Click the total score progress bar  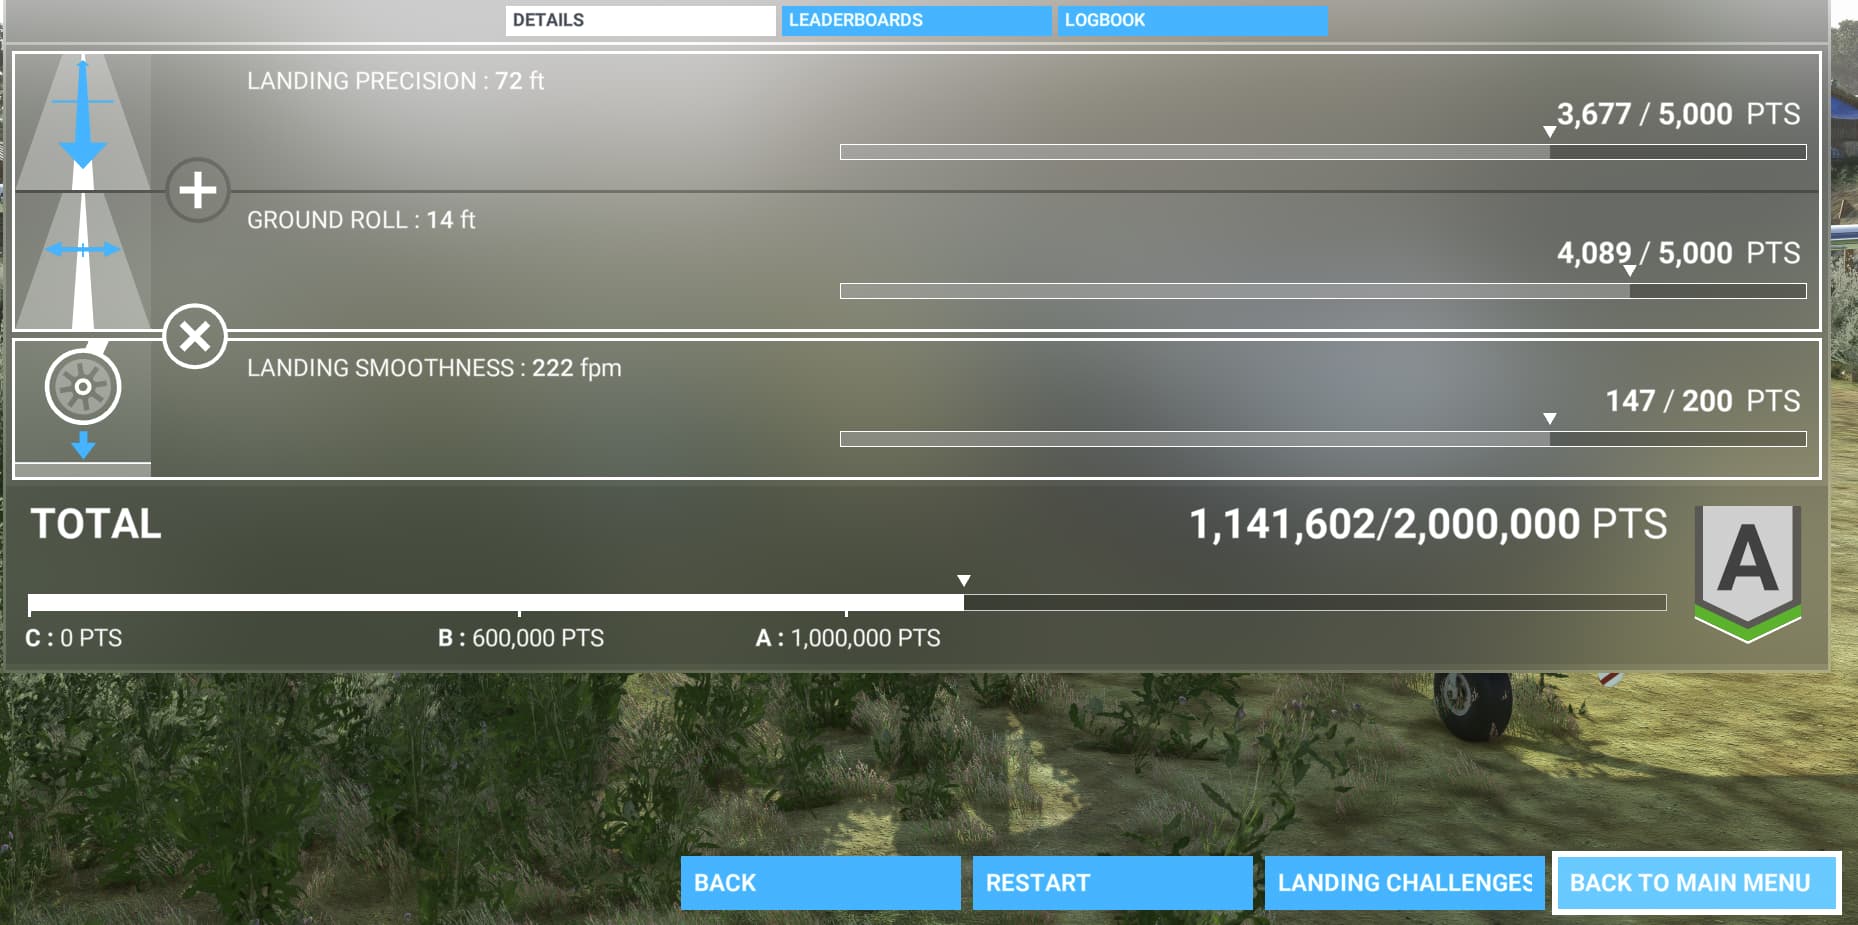pyautogui.click(x=847, y=603)
